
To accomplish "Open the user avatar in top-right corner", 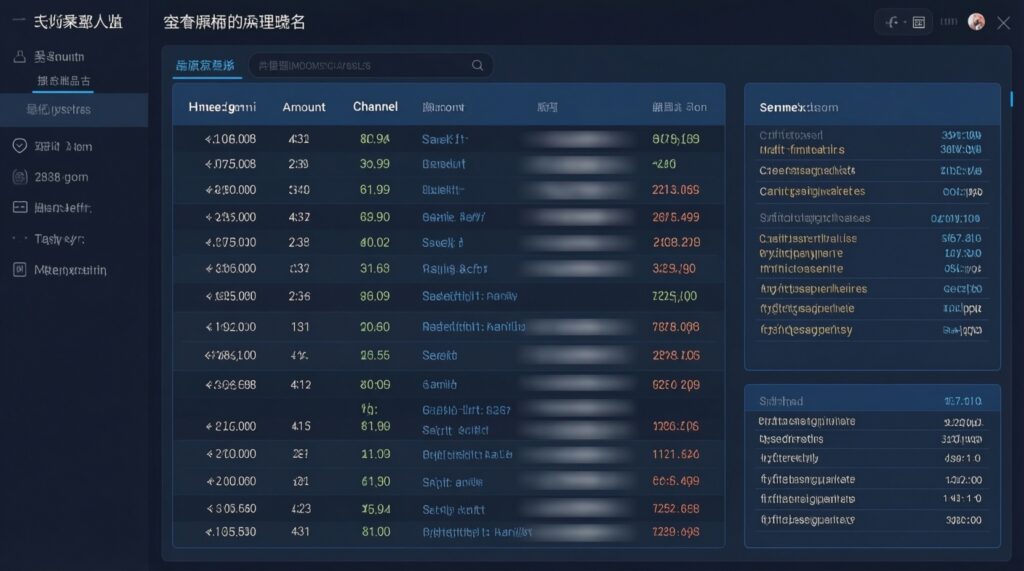I will [976, 22].
